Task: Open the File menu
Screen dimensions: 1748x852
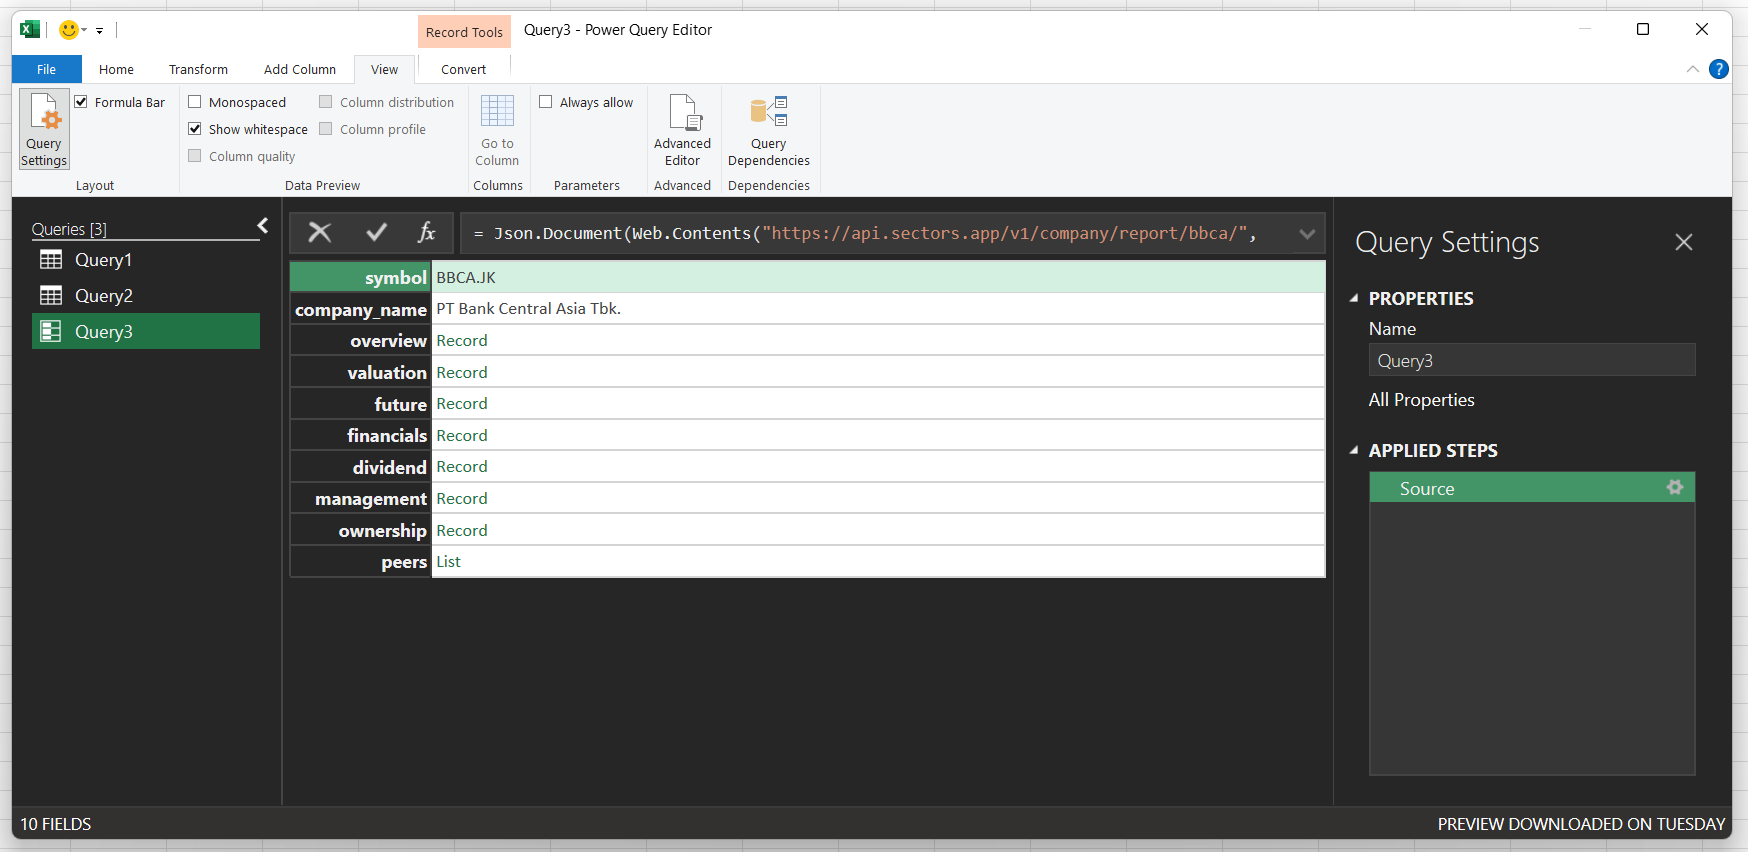Action: coord(47,69)
